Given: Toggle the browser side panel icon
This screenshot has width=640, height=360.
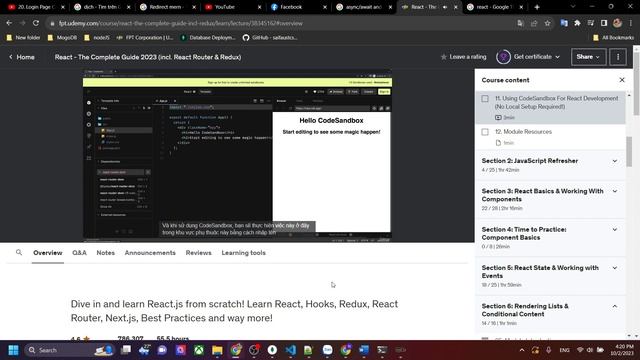Looking at the screenshot, I should click(x=604, y=23).
